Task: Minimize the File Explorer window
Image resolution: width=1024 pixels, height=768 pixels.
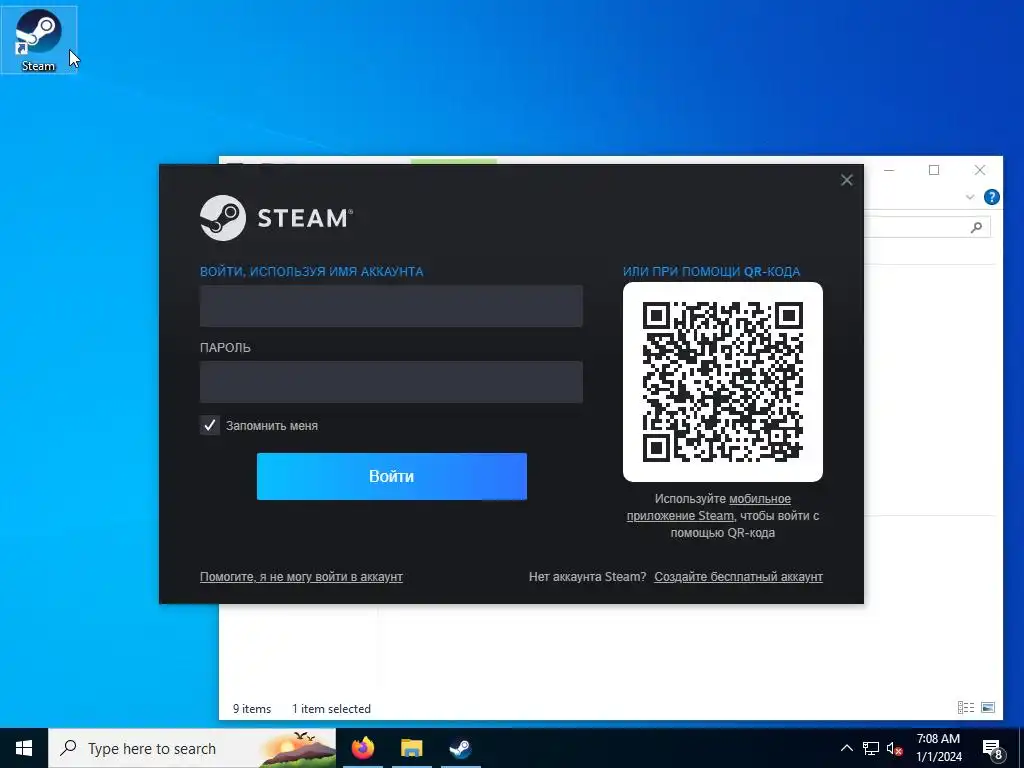Action: 889,170
